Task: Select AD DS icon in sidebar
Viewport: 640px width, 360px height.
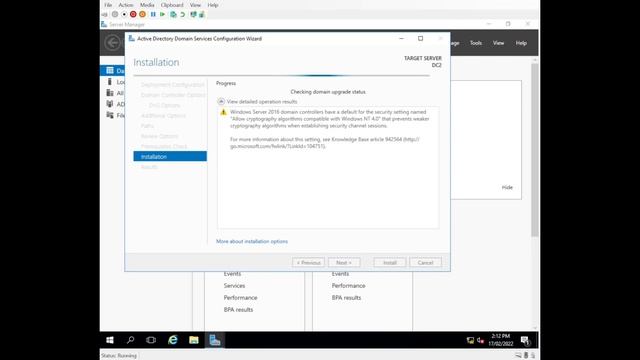Action: pyautogui.click(x=110, y=104)
